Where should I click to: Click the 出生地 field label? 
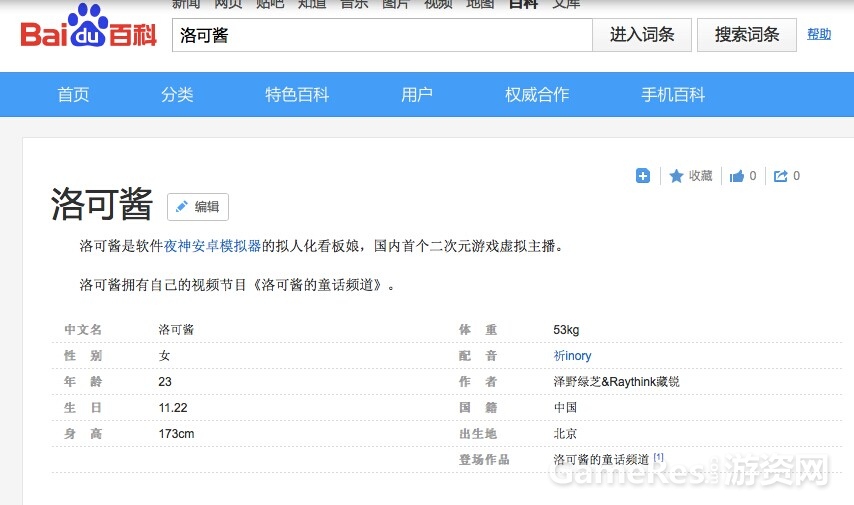(x=478, y=434)
